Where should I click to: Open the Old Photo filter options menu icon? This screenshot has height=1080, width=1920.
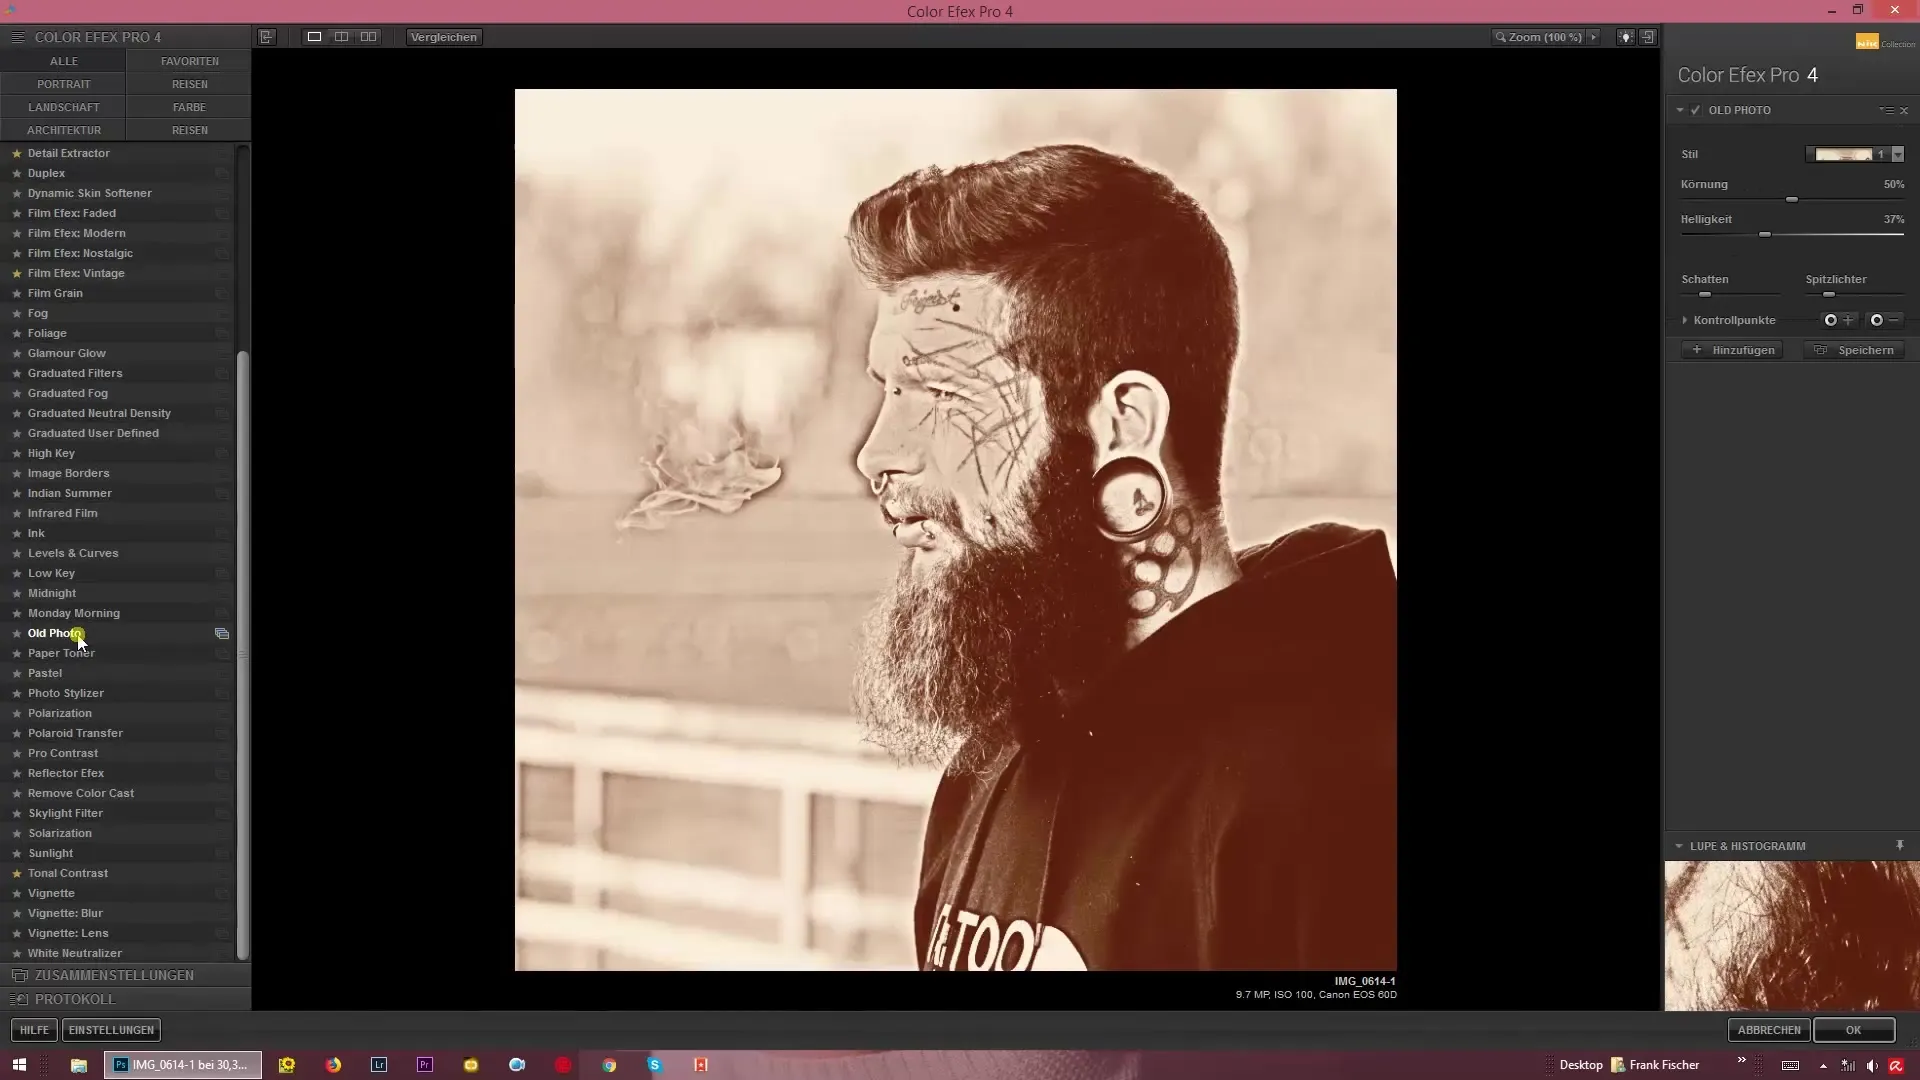(1886, 110)
